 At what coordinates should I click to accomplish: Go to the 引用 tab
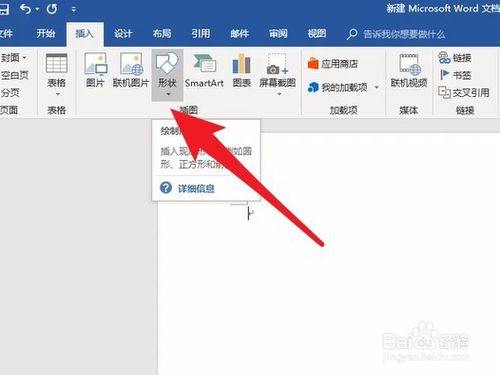tap(201, 33)
